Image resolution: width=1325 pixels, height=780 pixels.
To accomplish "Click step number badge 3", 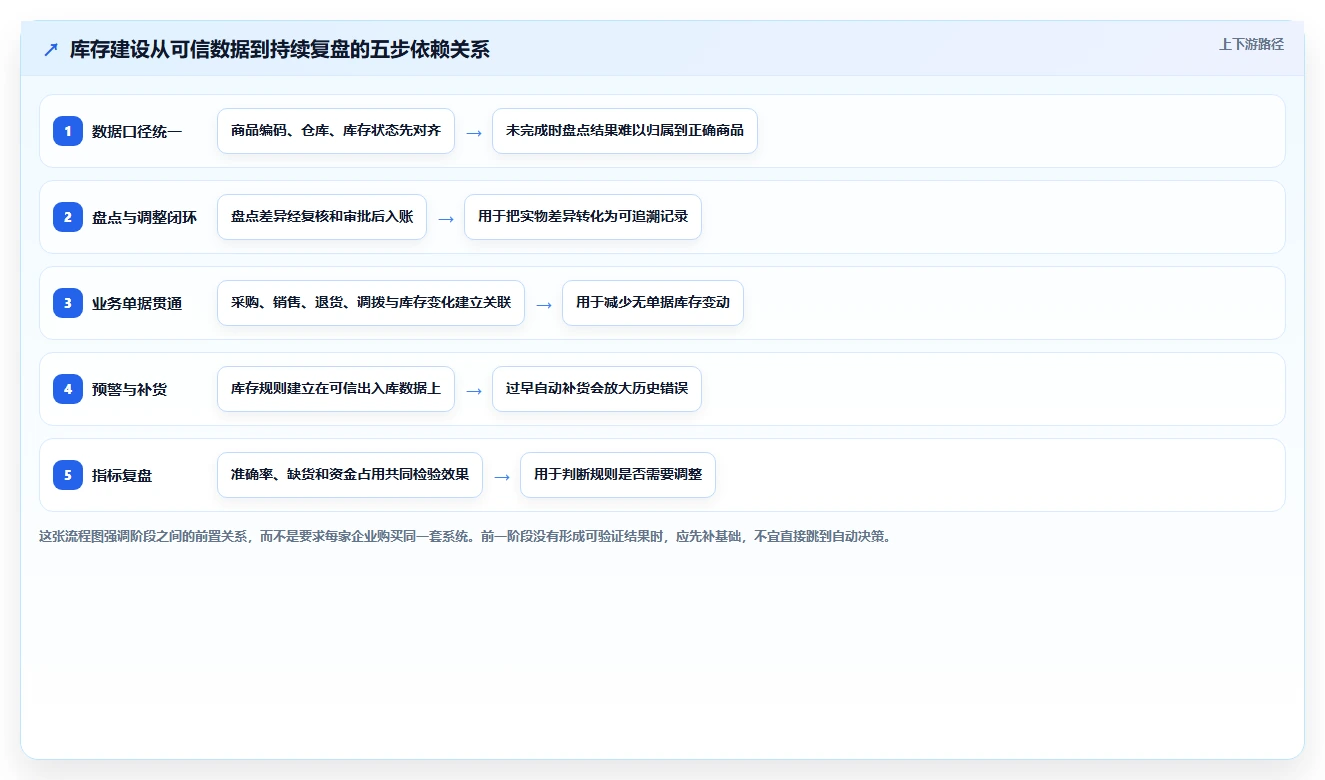I will tap(68, 303).
